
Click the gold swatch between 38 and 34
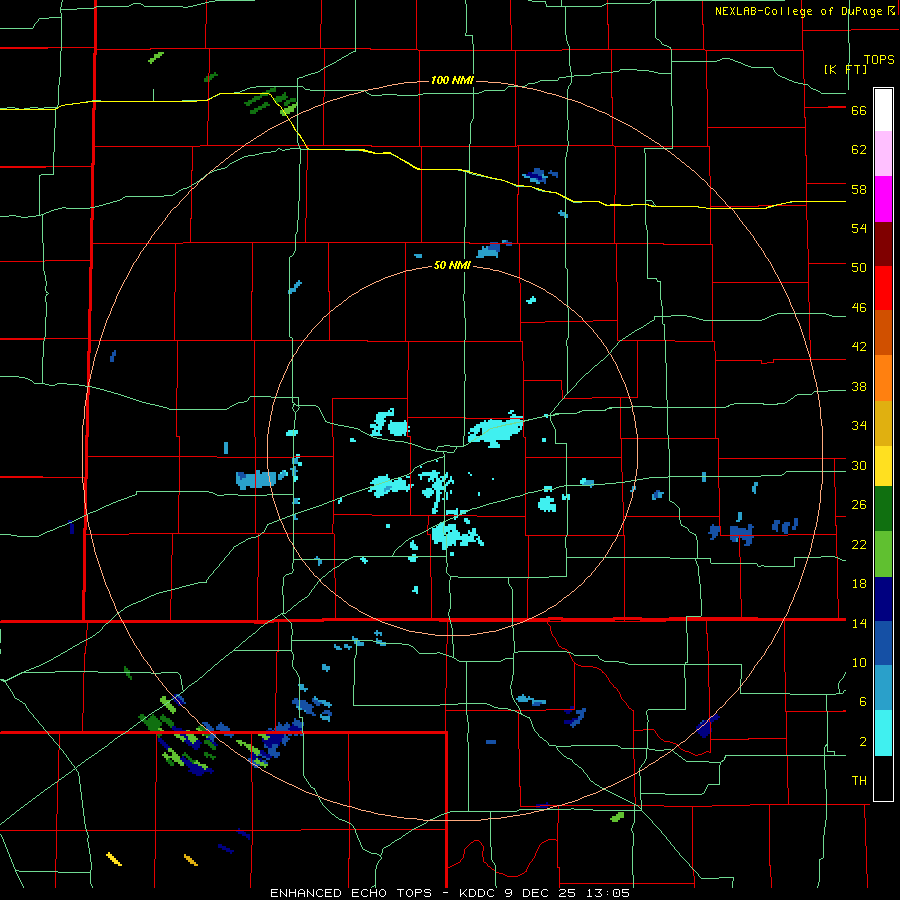pyautogui.click(x=883, y=423)
